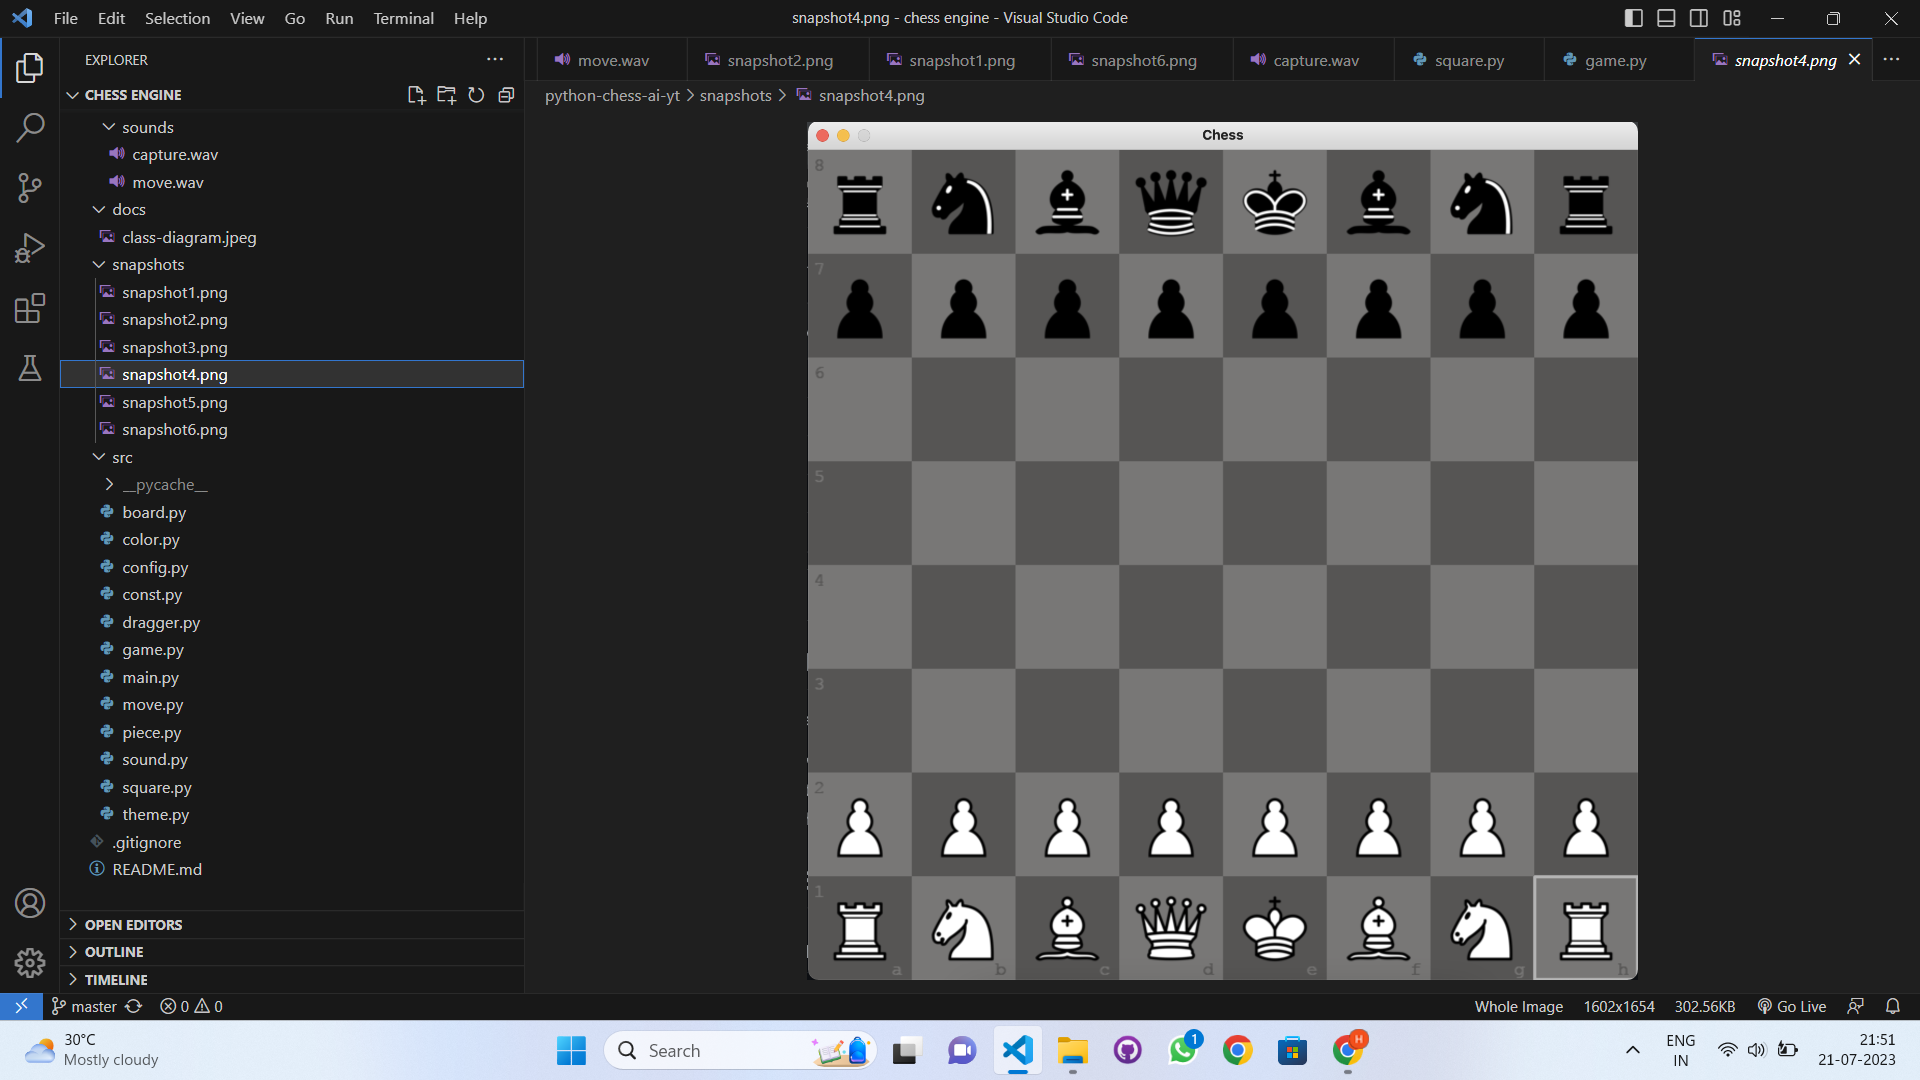
Task: Switch to the game.py tab
Action: point(1614,60)
